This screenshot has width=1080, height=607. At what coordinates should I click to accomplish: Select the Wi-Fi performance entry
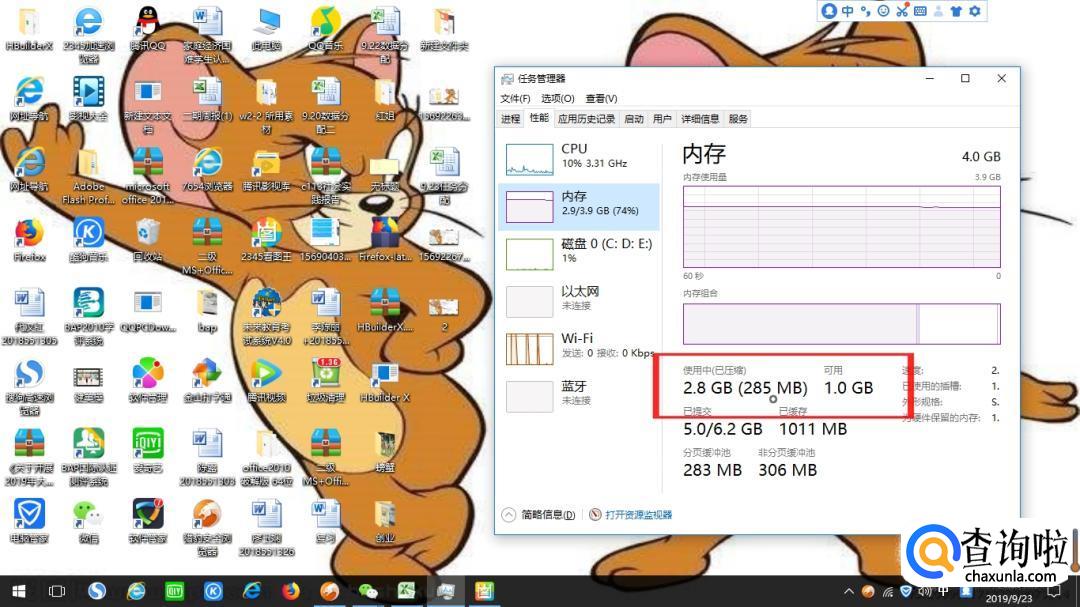point(579,348)
